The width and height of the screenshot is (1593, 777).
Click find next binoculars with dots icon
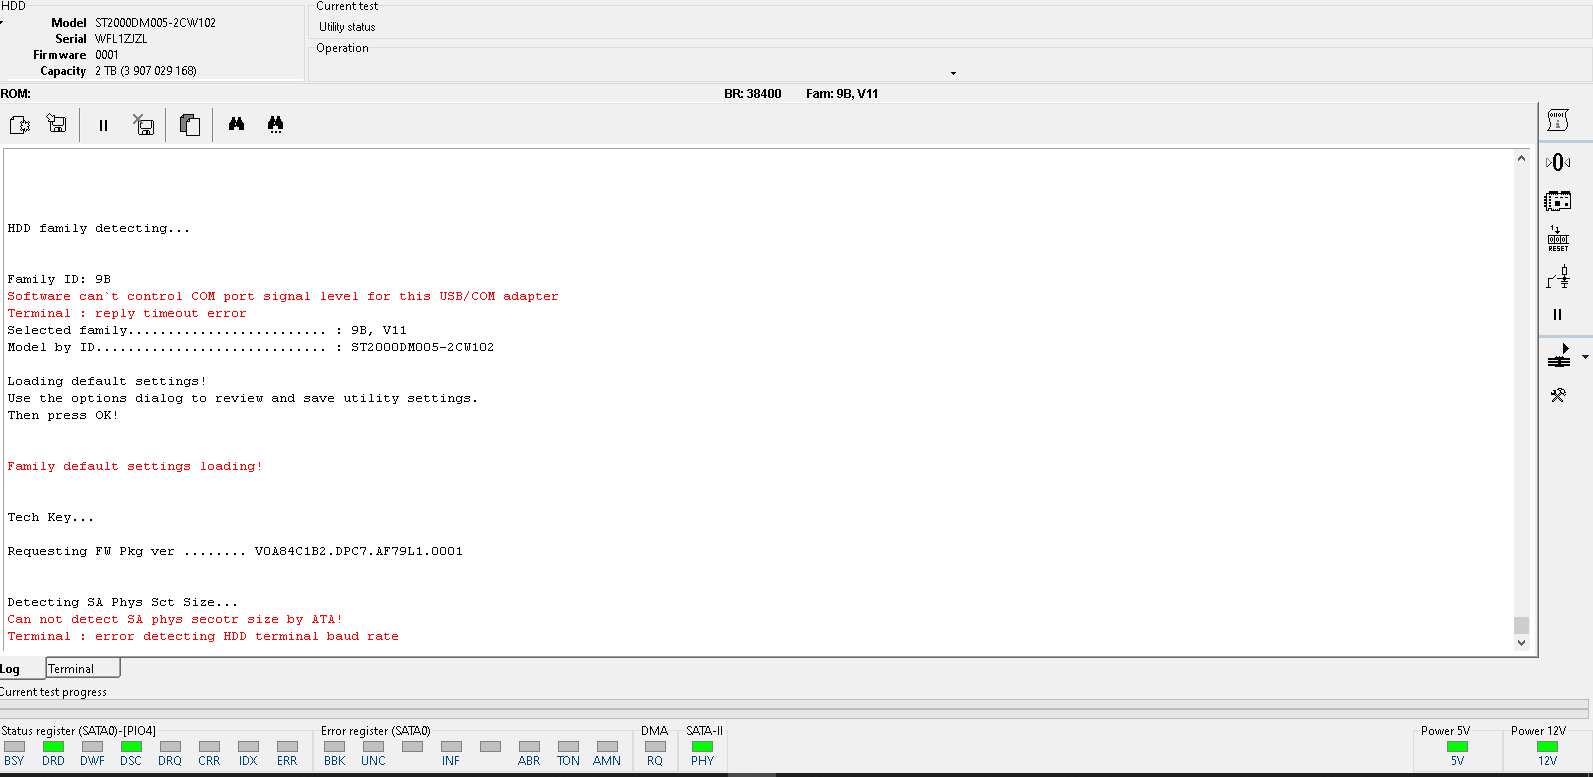point(275,125)
